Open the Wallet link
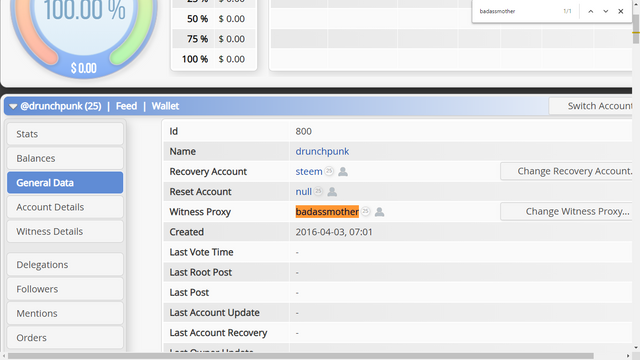Image resolution: width=640 pixels, height=360 pixels. (x=165, y=106)
